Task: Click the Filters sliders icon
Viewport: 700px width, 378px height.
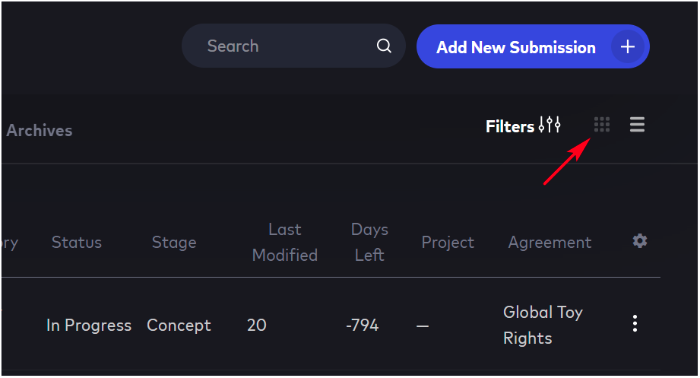Action: pyautogui.click(x=550, y=125)
